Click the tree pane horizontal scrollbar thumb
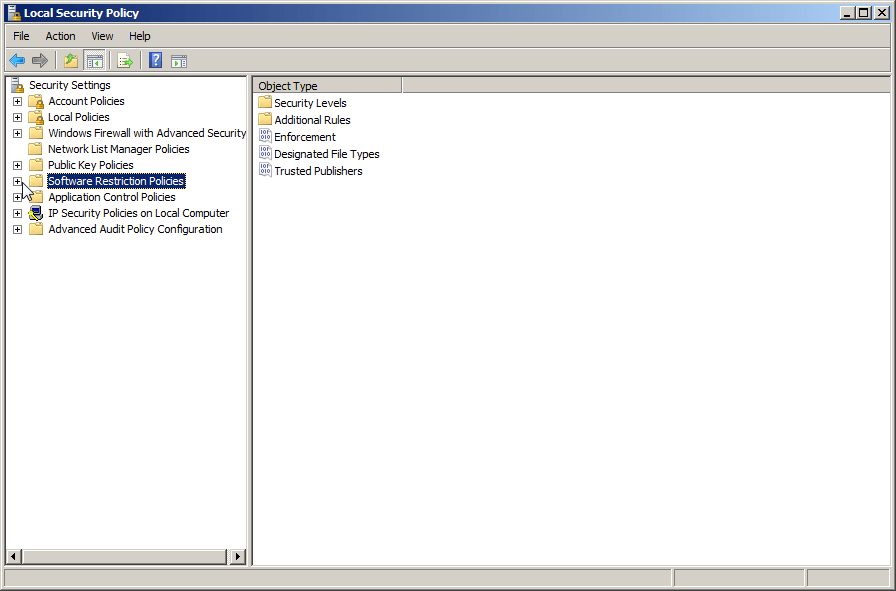The width and height of the screenshot is (896, 591). (125, 556)
